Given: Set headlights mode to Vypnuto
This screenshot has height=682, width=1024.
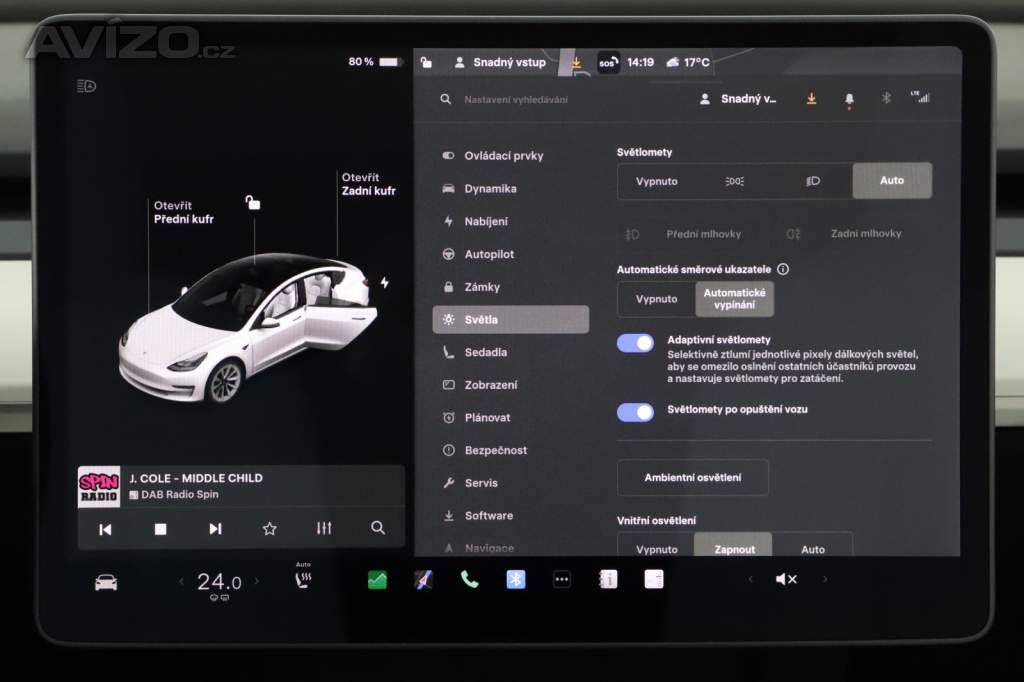Looking at the screenshot, I should click(657, 181).
